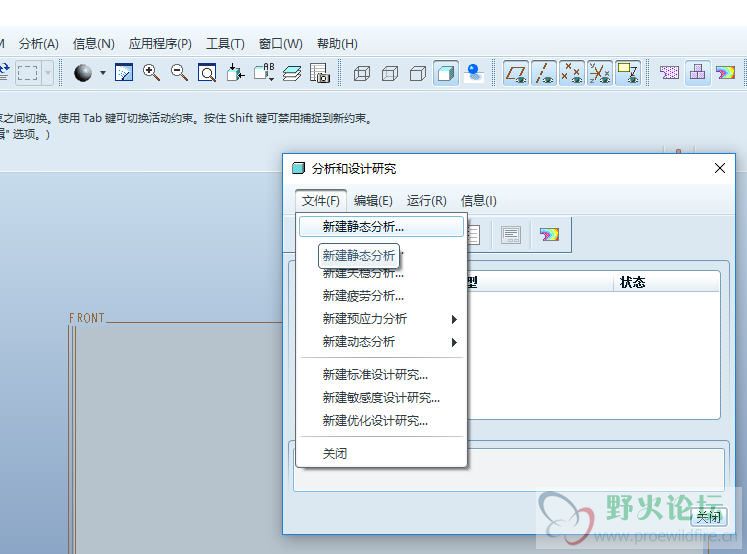
Task: Switch to no hidden display mode
Action: click(x=418, y=73)
